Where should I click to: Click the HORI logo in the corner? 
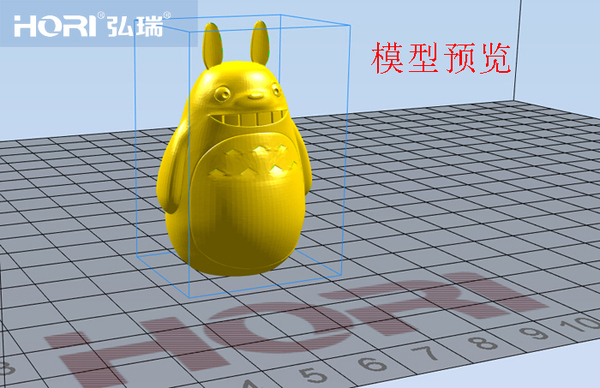click(x=55, y=26)
